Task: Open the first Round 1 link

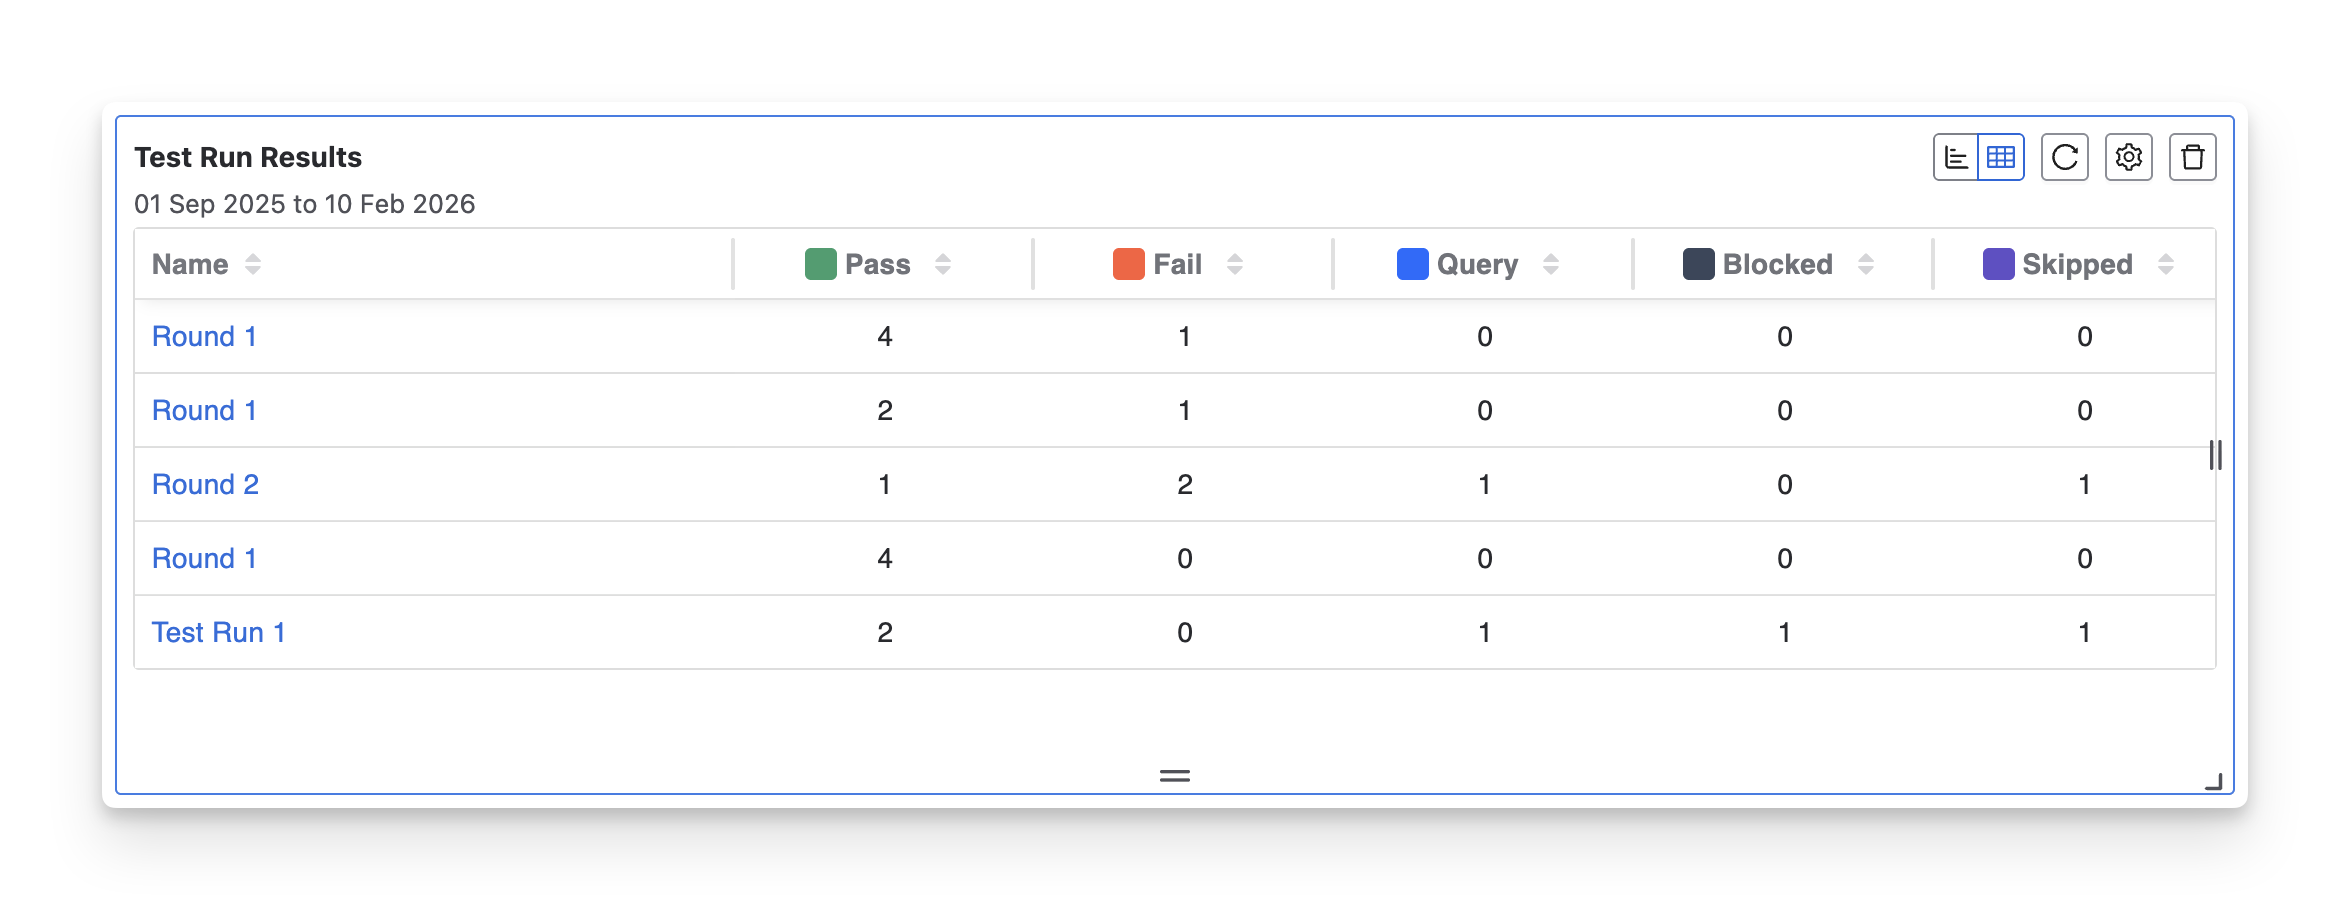Action: (204, 337)
